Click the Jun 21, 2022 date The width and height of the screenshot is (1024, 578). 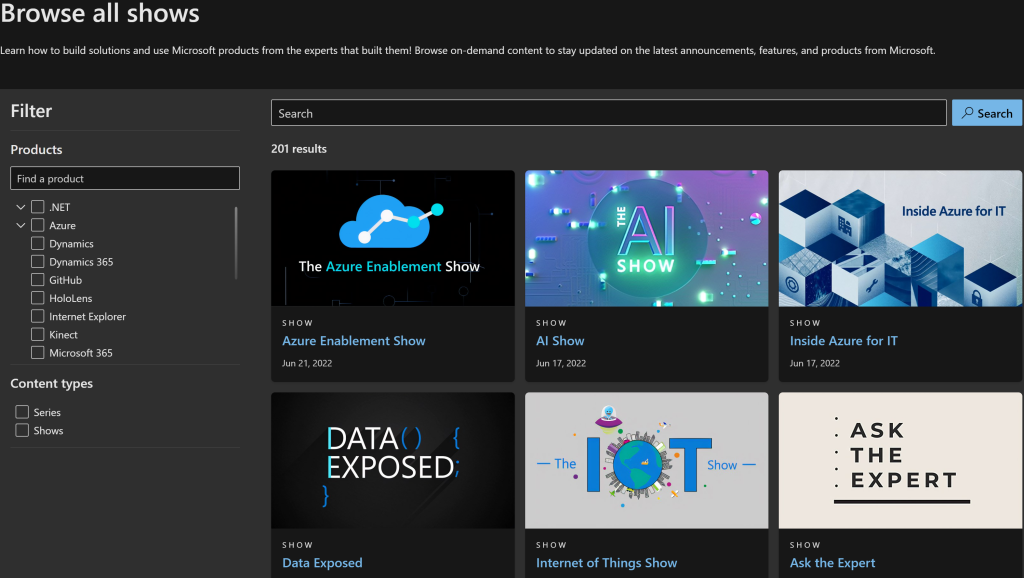307,363
